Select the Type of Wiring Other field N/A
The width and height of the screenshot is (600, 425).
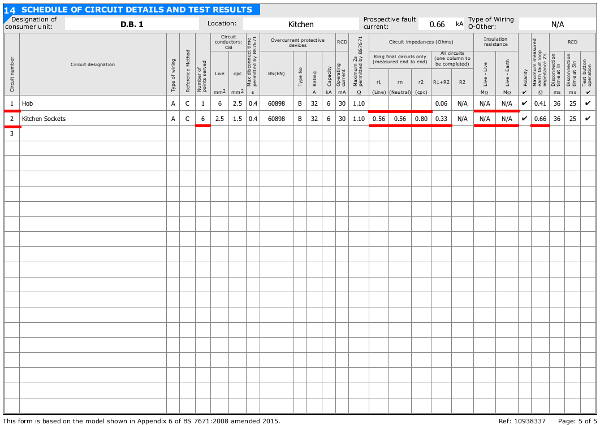[556, 23]
